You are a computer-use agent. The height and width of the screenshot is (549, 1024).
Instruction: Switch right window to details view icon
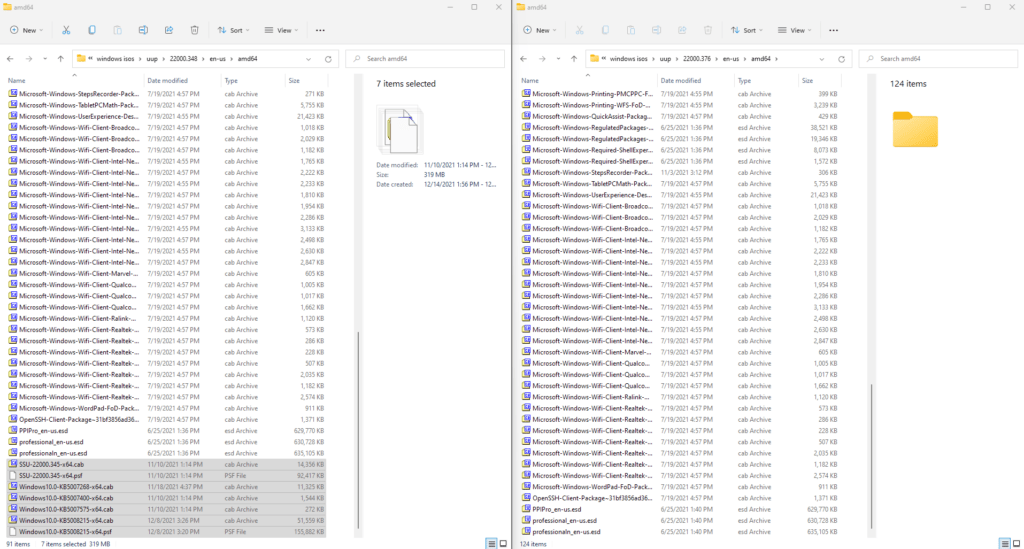click(x=1004, y=544)
